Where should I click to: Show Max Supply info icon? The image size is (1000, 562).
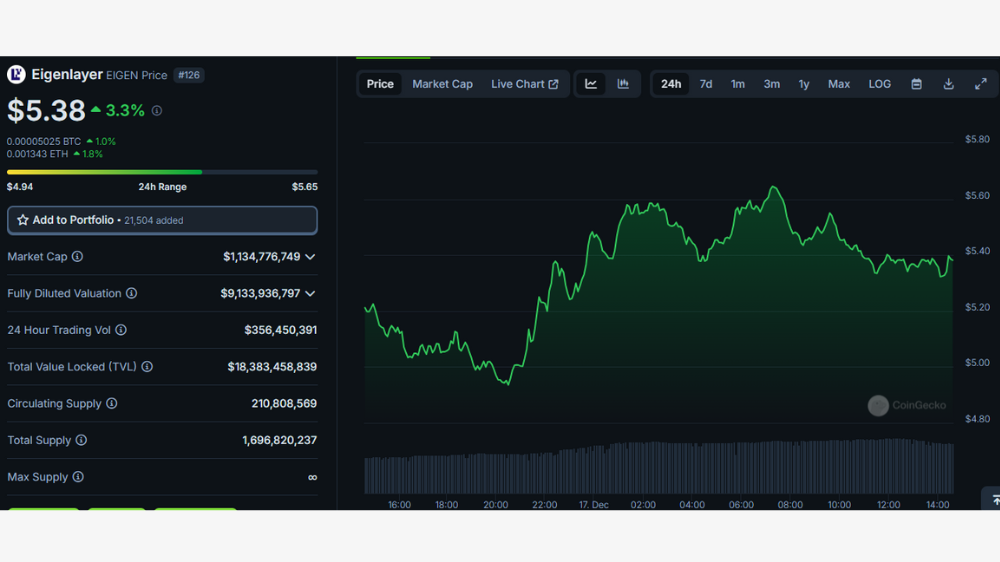click(78, 477)
